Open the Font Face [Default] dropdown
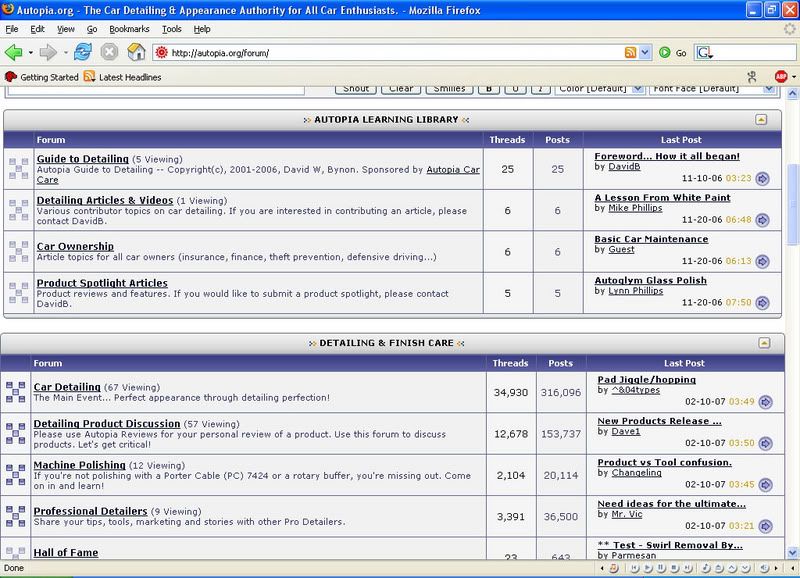The width and height of the screenshot is (800, 578). pos(712,89)
